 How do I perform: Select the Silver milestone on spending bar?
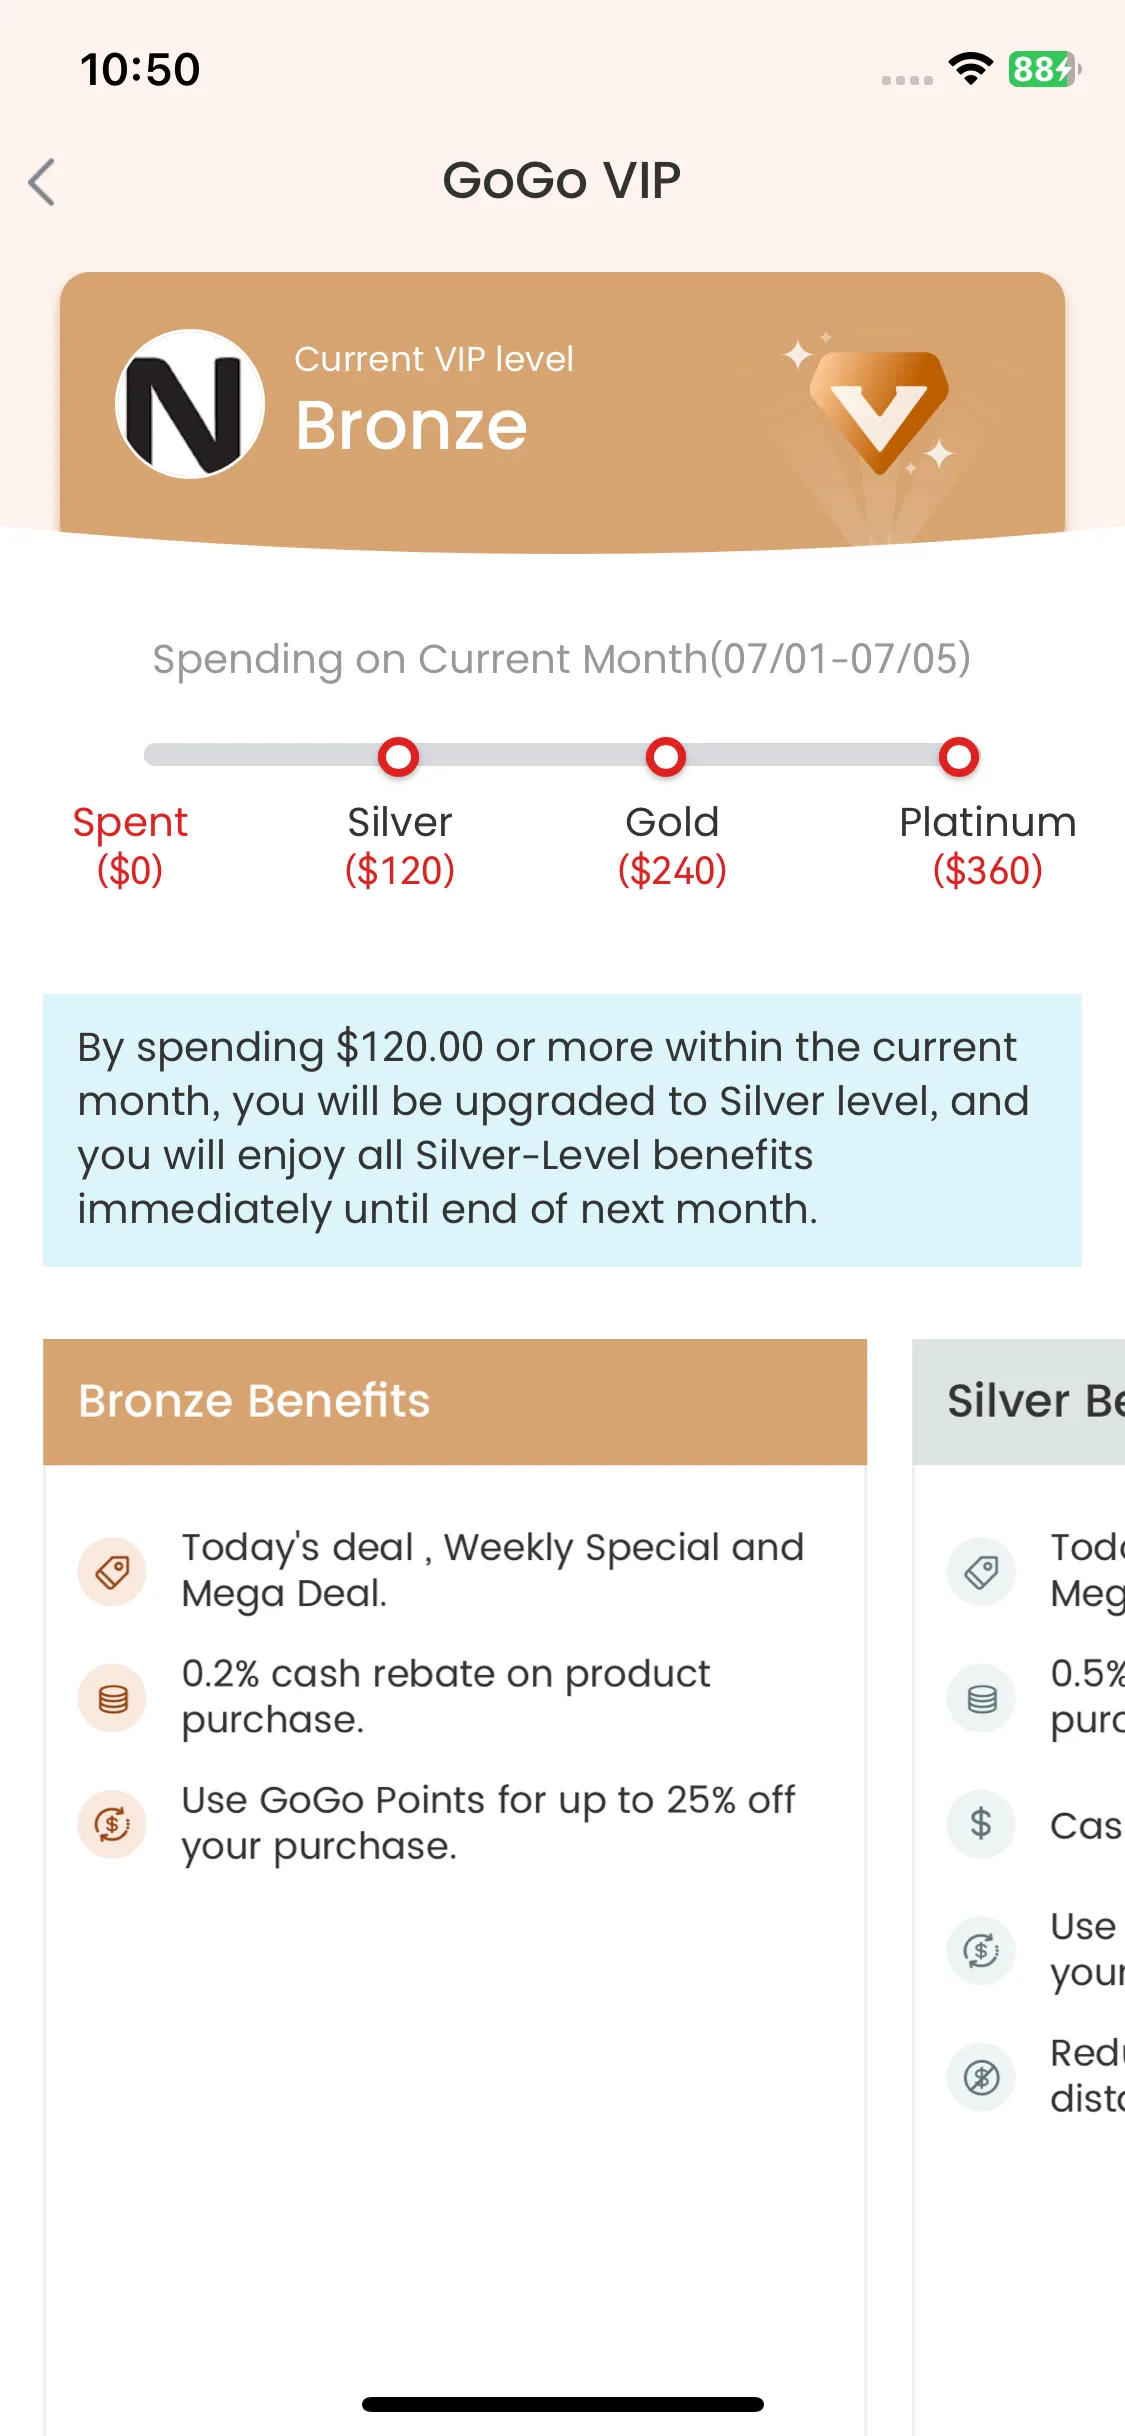click(398, 756)
